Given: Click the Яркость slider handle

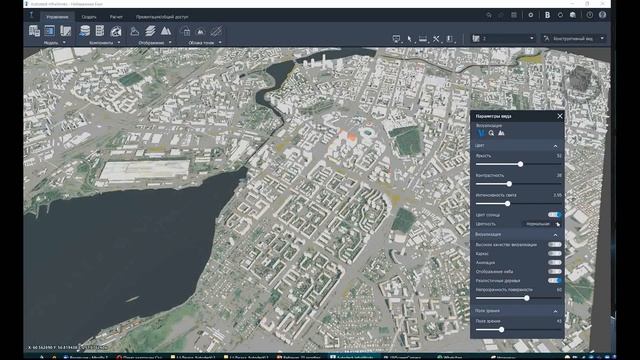Looking at the screenshot, I should click(x=520, y=164).
